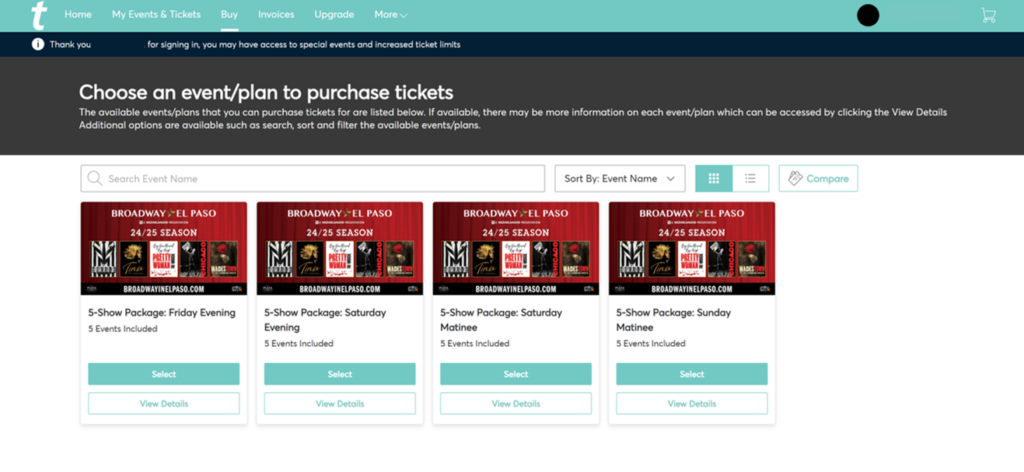The width and height of the screenshot is (1024, 472).
Task: Click the user profile avatar
Action: [x=868, y=15]
